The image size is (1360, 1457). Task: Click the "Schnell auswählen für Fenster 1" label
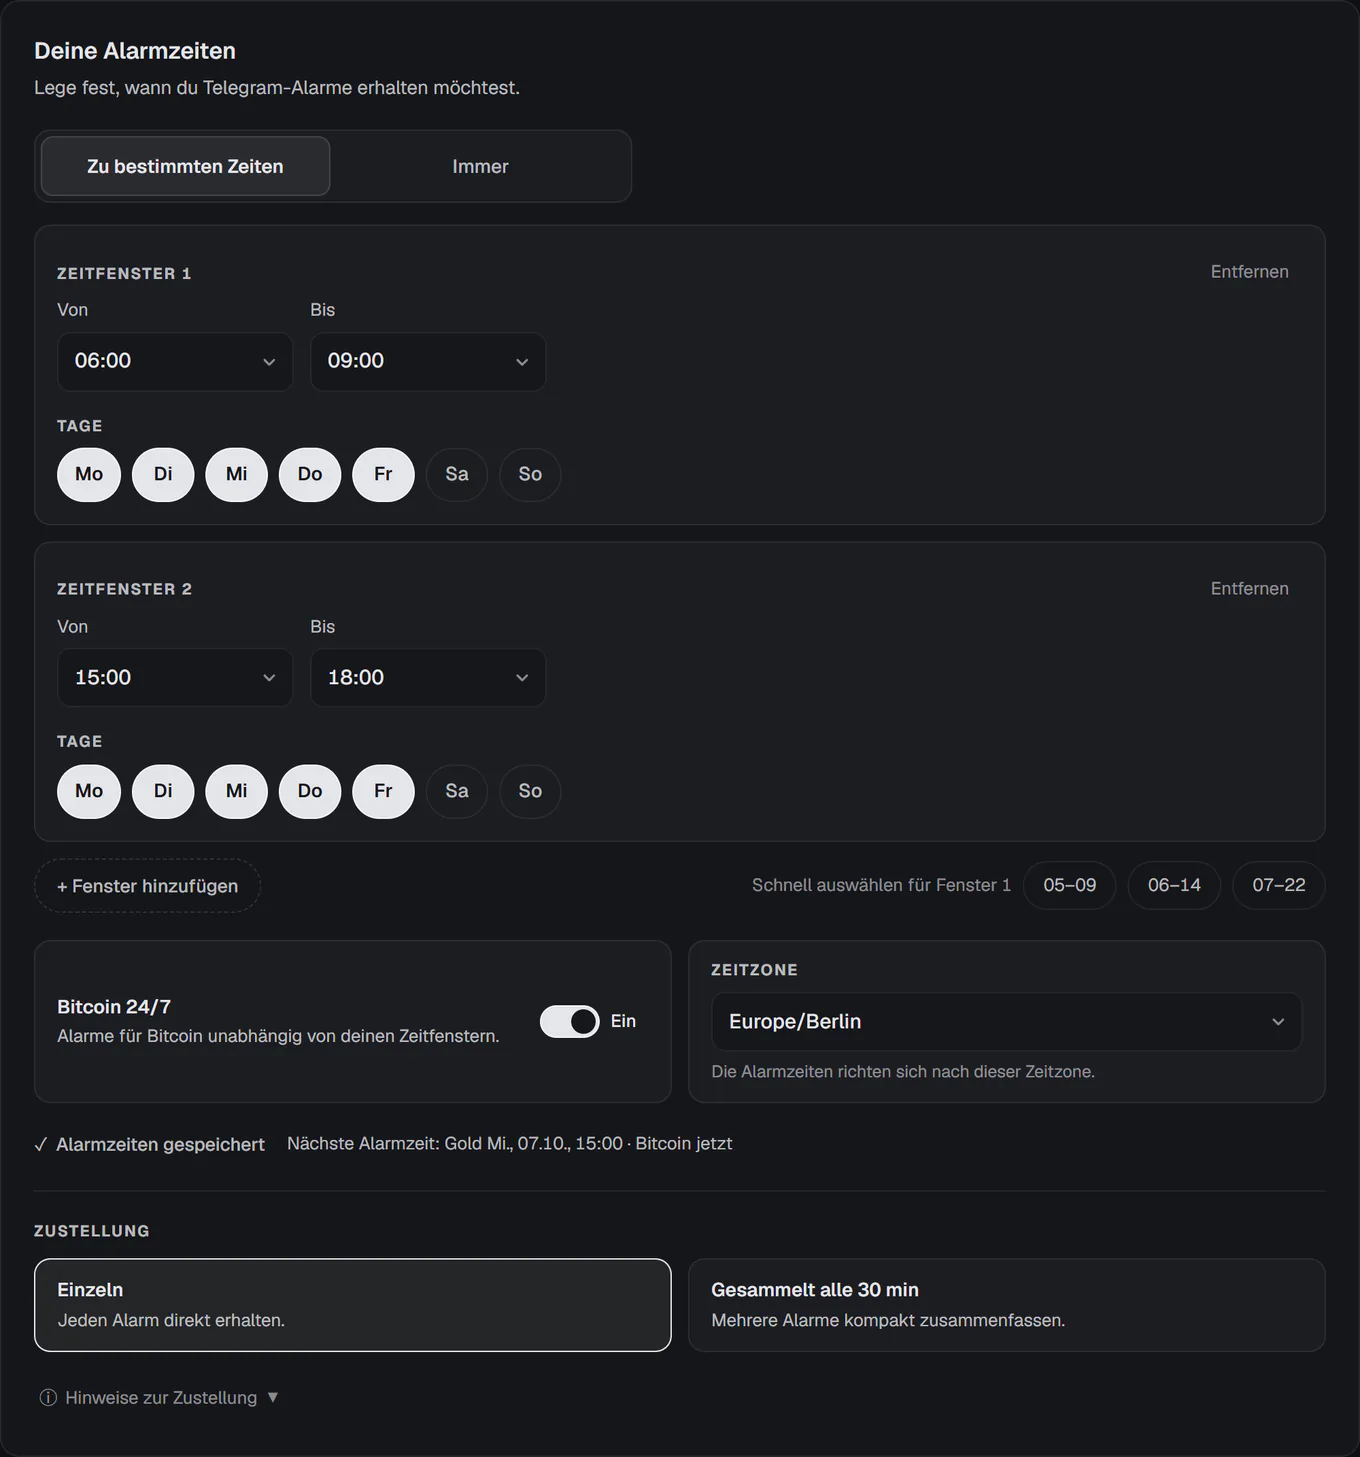coord(881,885)
